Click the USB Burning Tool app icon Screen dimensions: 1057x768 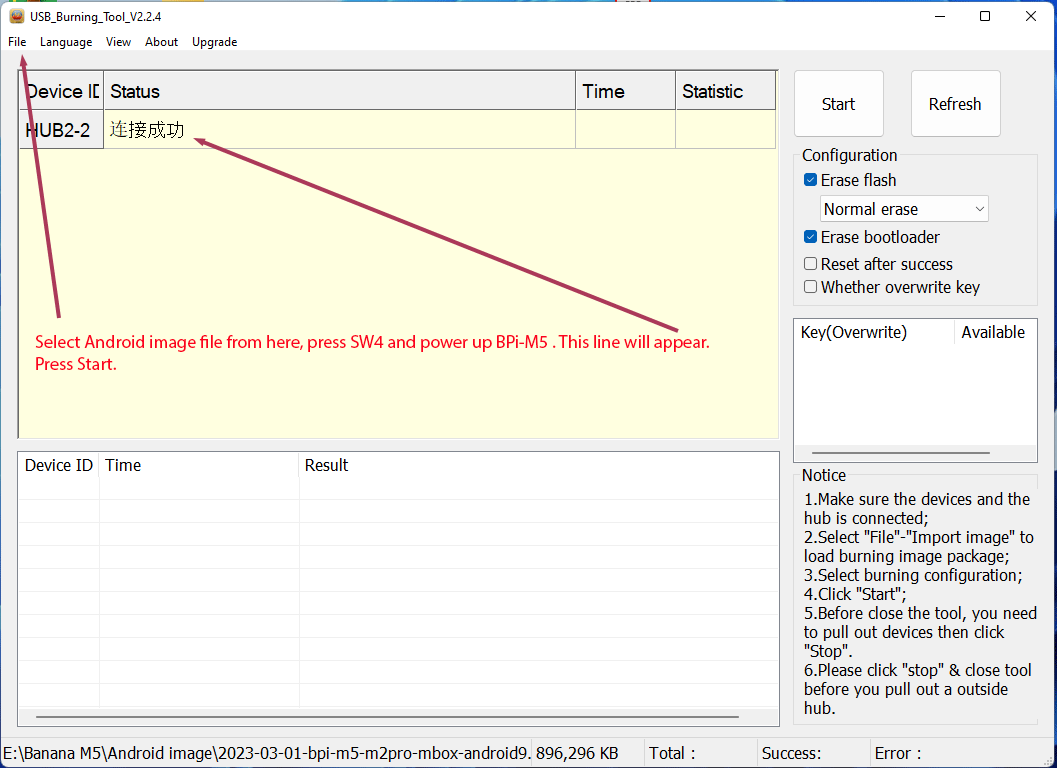pos(16,16)
